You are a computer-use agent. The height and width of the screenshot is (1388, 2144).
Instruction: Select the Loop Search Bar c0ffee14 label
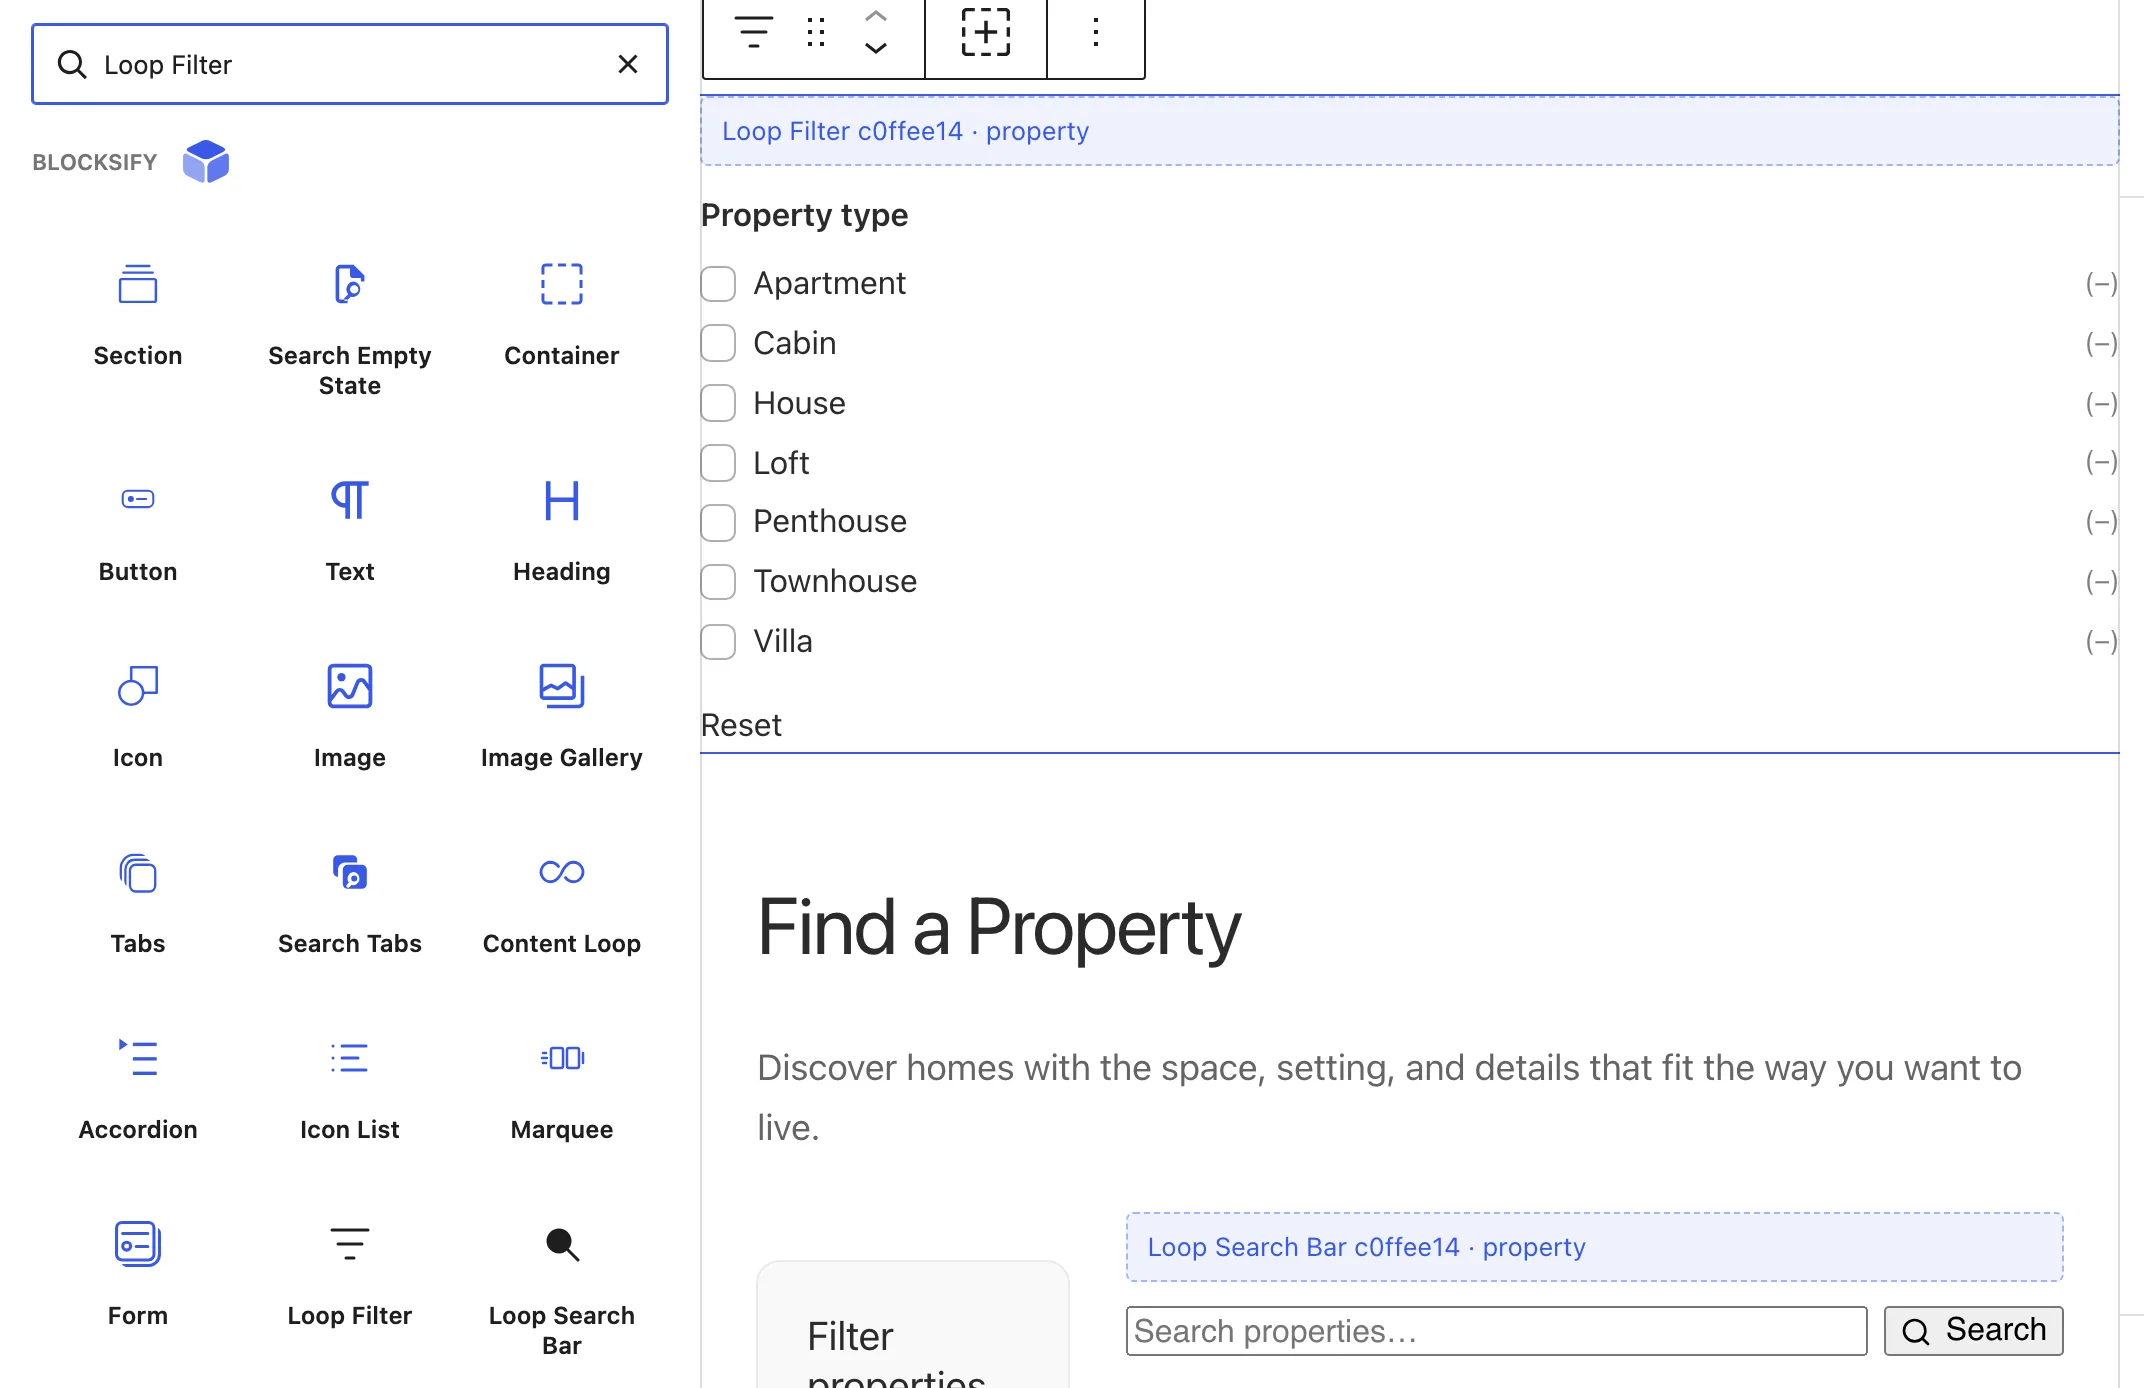coord(1595,1247)
